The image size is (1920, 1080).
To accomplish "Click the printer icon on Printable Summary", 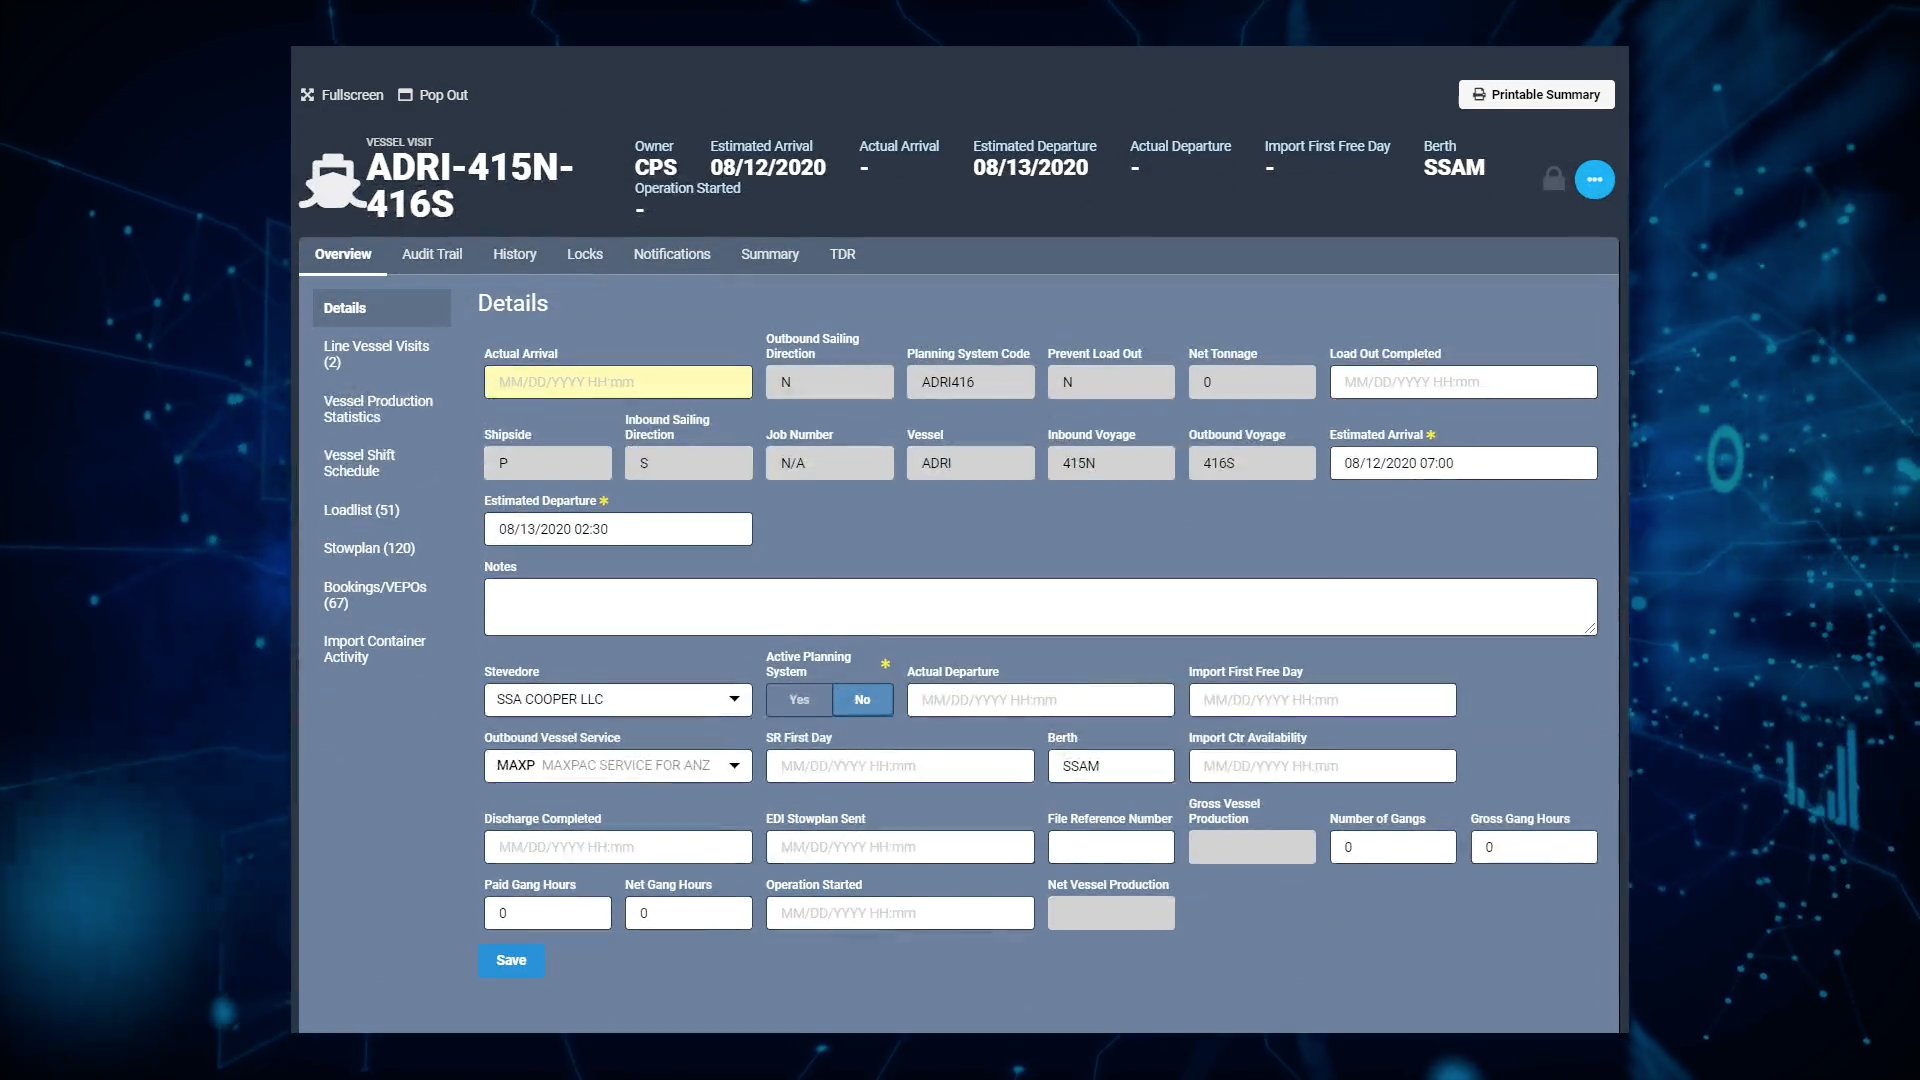I will click(x=1478, y=95).
